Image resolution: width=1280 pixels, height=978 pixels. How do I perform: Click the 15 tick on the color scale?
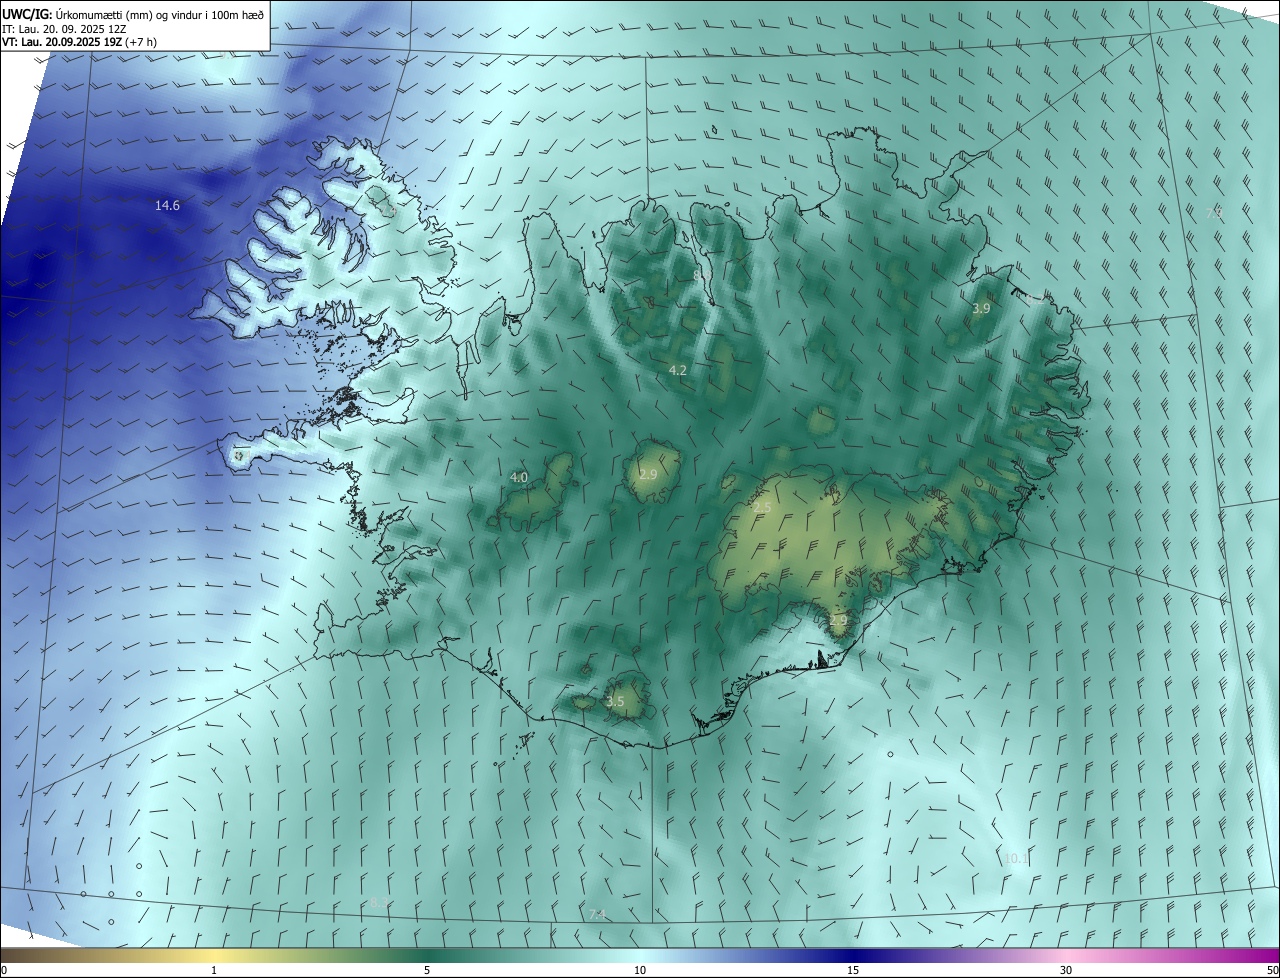853,970
